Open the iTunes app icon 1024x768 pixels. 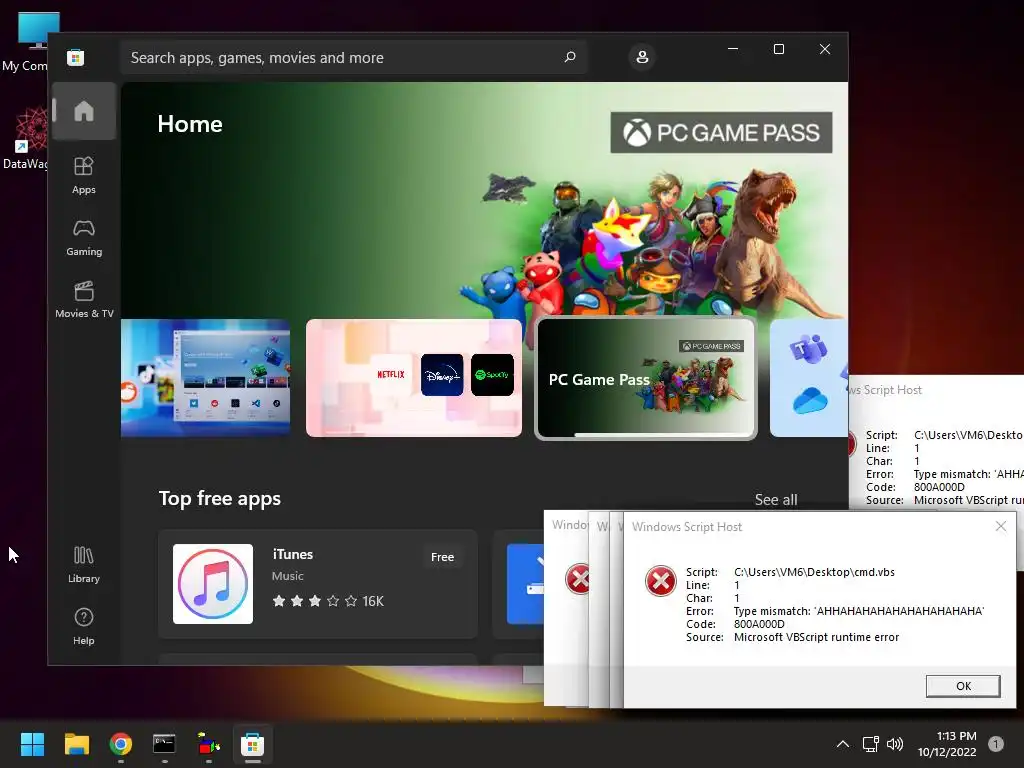[213, 584]
